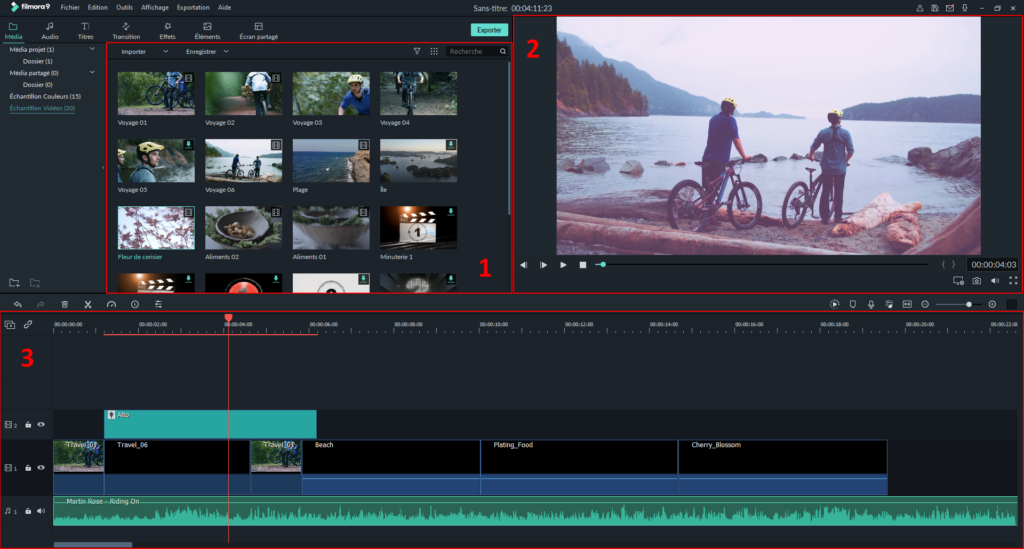Open the Fichier menu
The width and height of the screenshot is (1024, 549).
pyautogui.click(x=70, y=8)
